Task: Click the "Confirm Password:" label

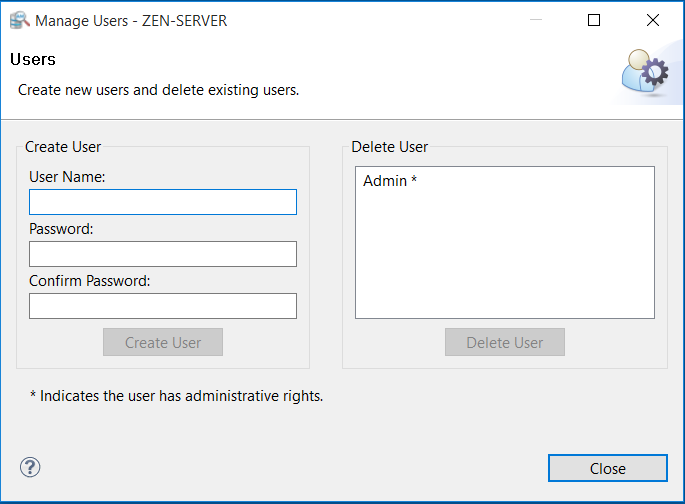Action: coord(90,281)
